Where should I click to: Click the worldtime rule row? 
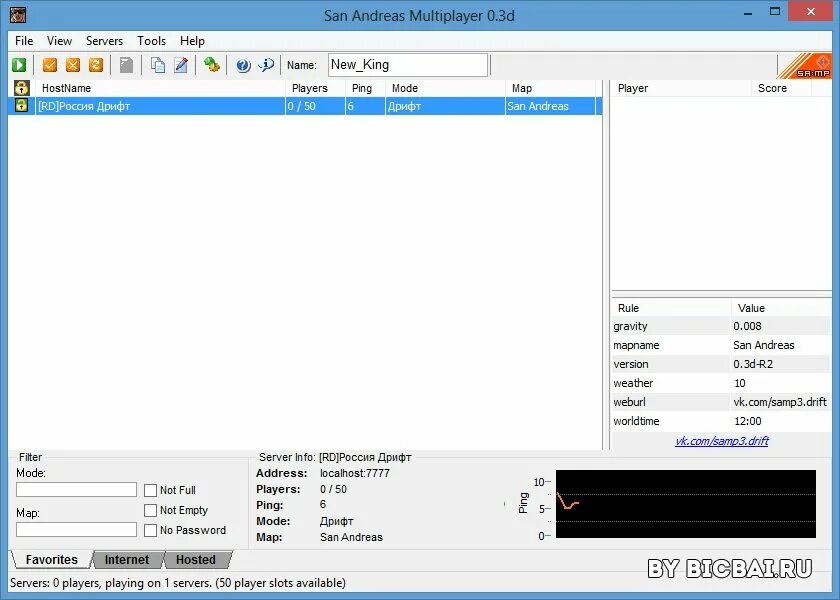[721, 421]
